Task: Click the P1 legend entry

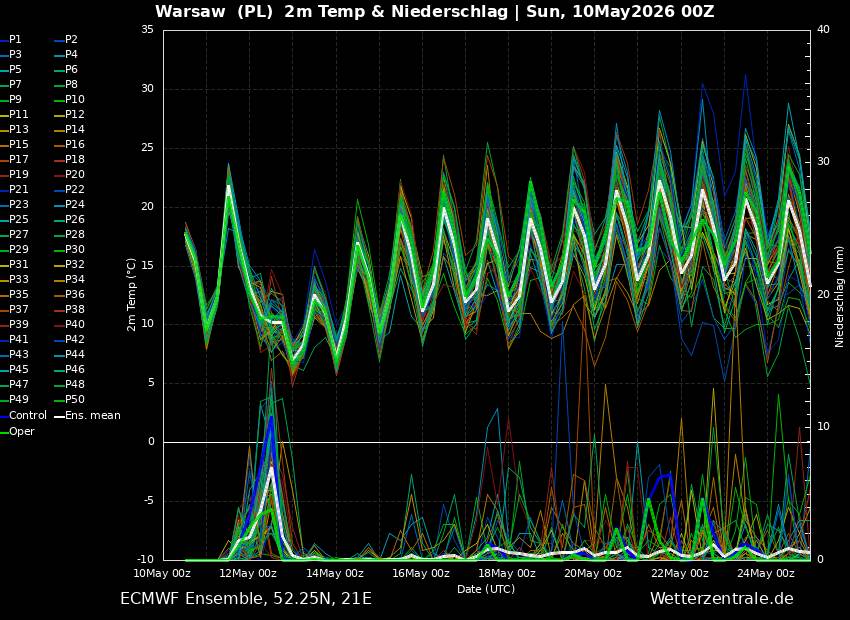Action: (11, 40)
